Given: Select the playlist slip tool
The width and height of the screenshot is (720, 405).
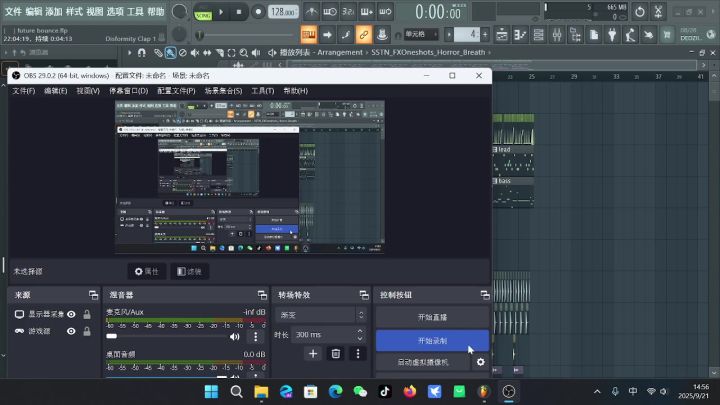Looking at the screenshot, I should tap(207, 53).
